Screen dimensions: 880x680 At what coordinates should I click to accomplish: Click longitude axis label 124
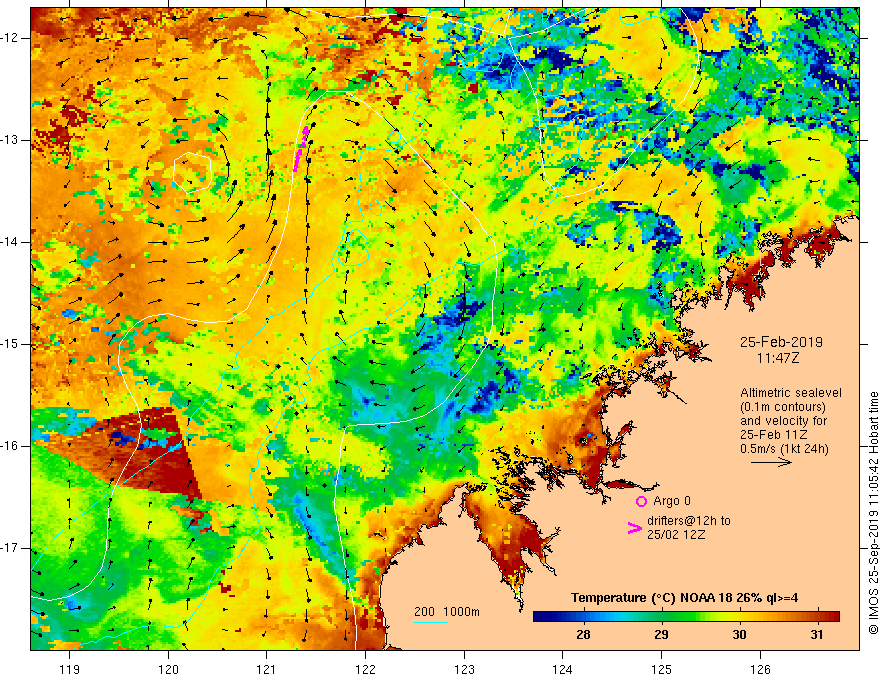click(562, 669)
